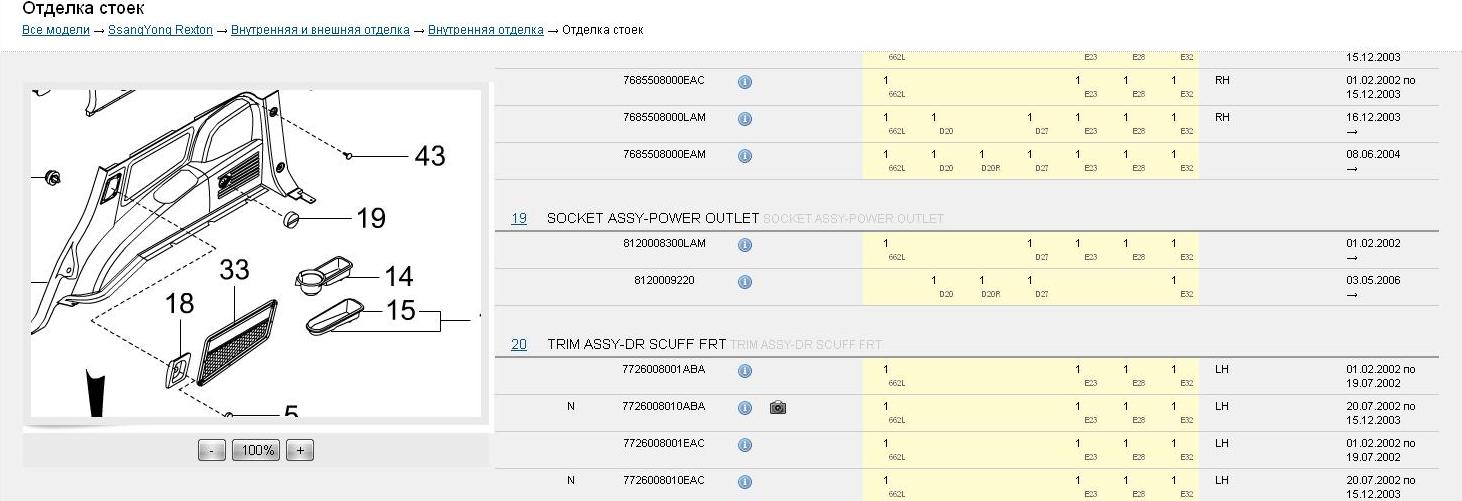Click position number 20 link

tap(519, 344)
